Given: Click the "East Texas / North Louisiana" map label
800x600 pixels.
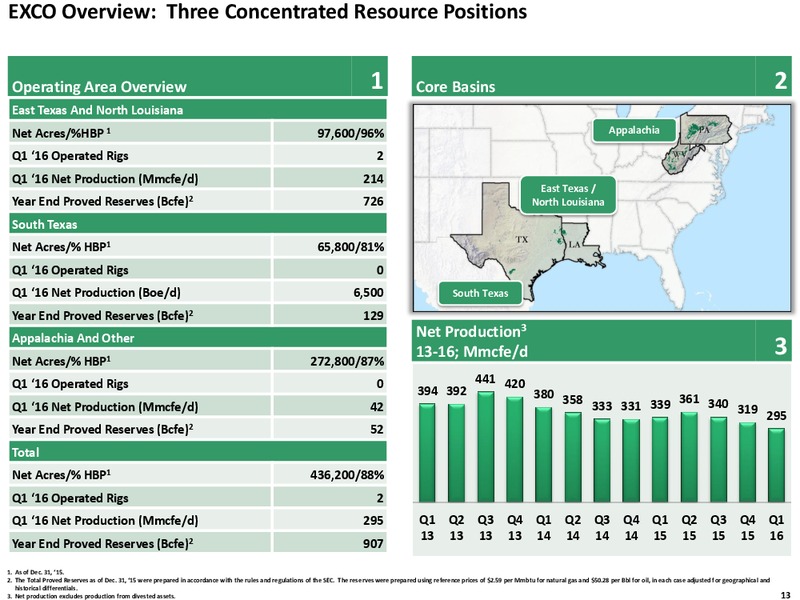Looking at the screenshot, I should 568,195.
